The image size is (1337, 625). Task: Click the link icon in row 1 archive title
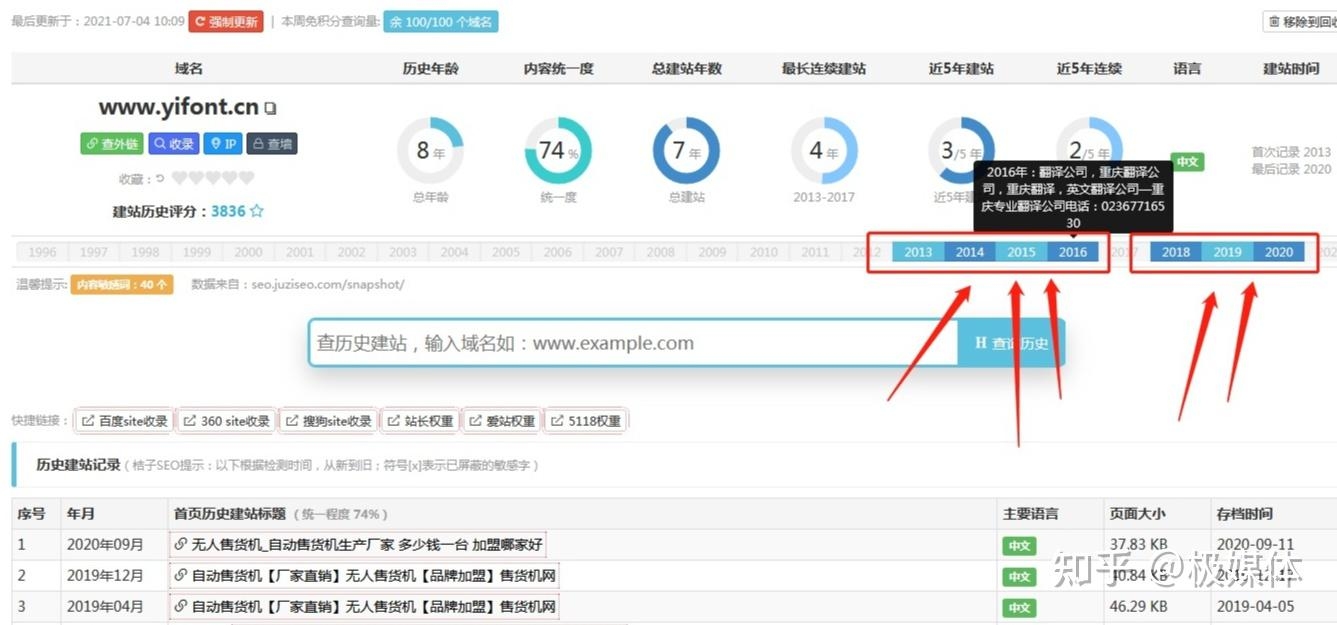pyautogui.click(x=180, y=544)
